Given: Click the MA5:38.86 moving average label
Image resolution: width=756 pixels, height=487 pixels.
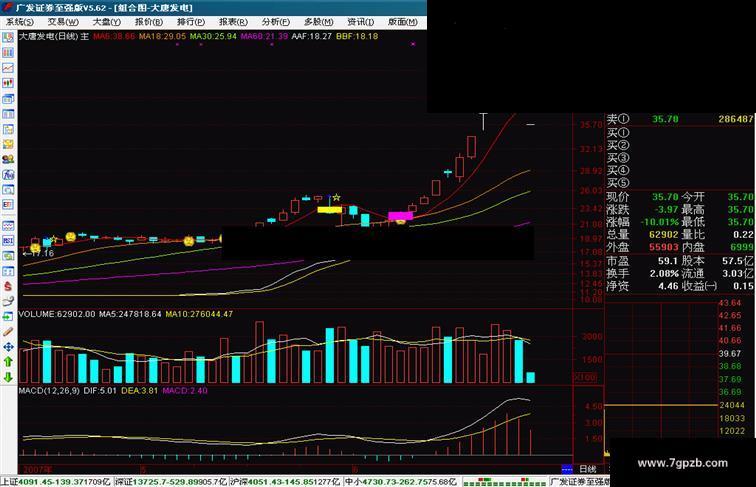Looking at the screenshot, I should click(114, 36).
